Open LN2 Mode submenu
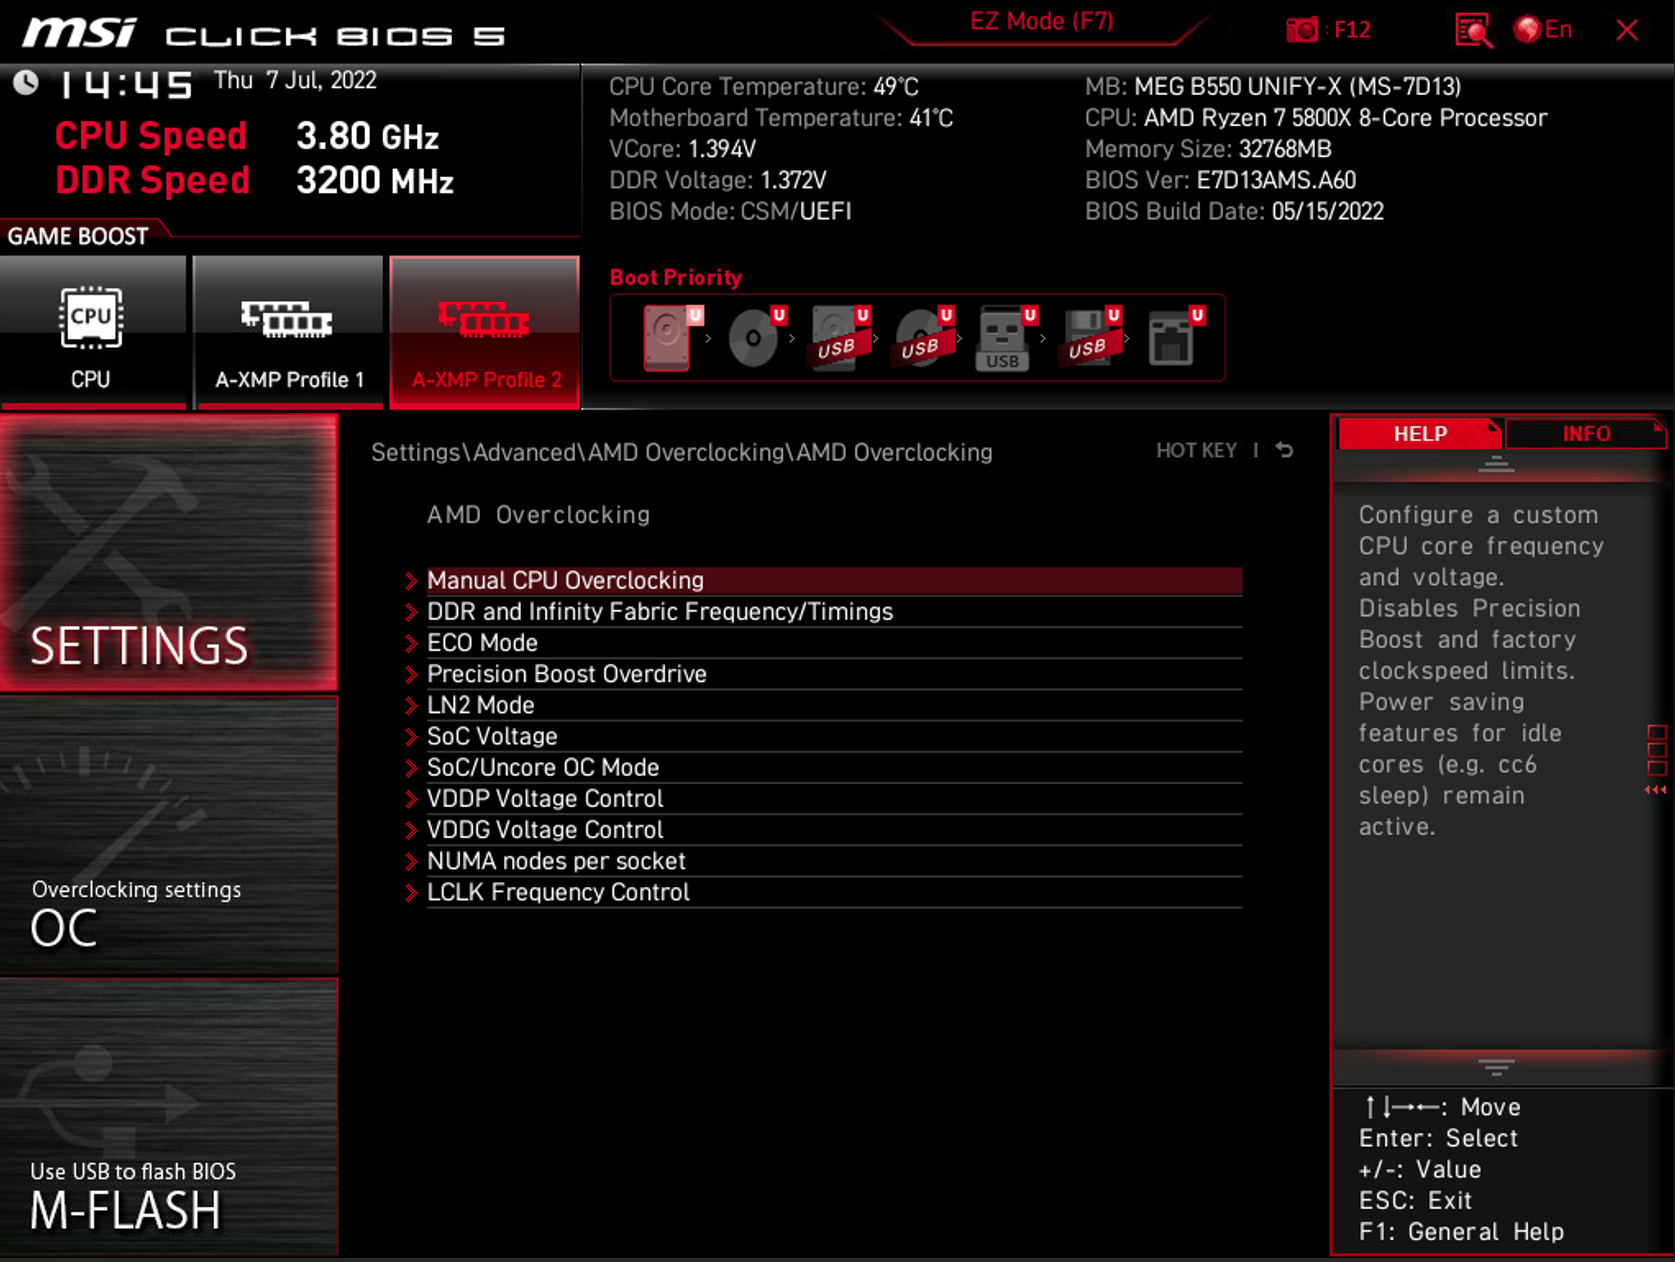The image size is (1675, 1262). pos(824,705)
